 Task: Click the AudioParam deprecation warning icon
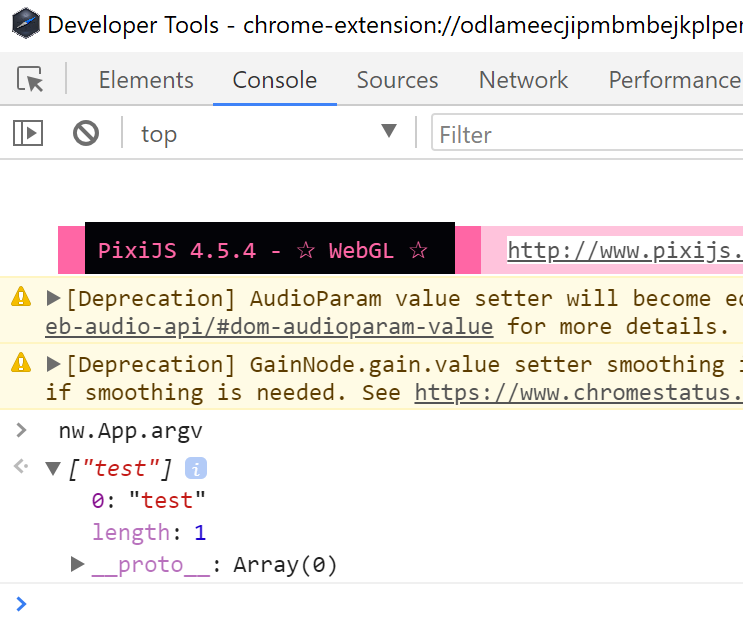click(21, 297)
